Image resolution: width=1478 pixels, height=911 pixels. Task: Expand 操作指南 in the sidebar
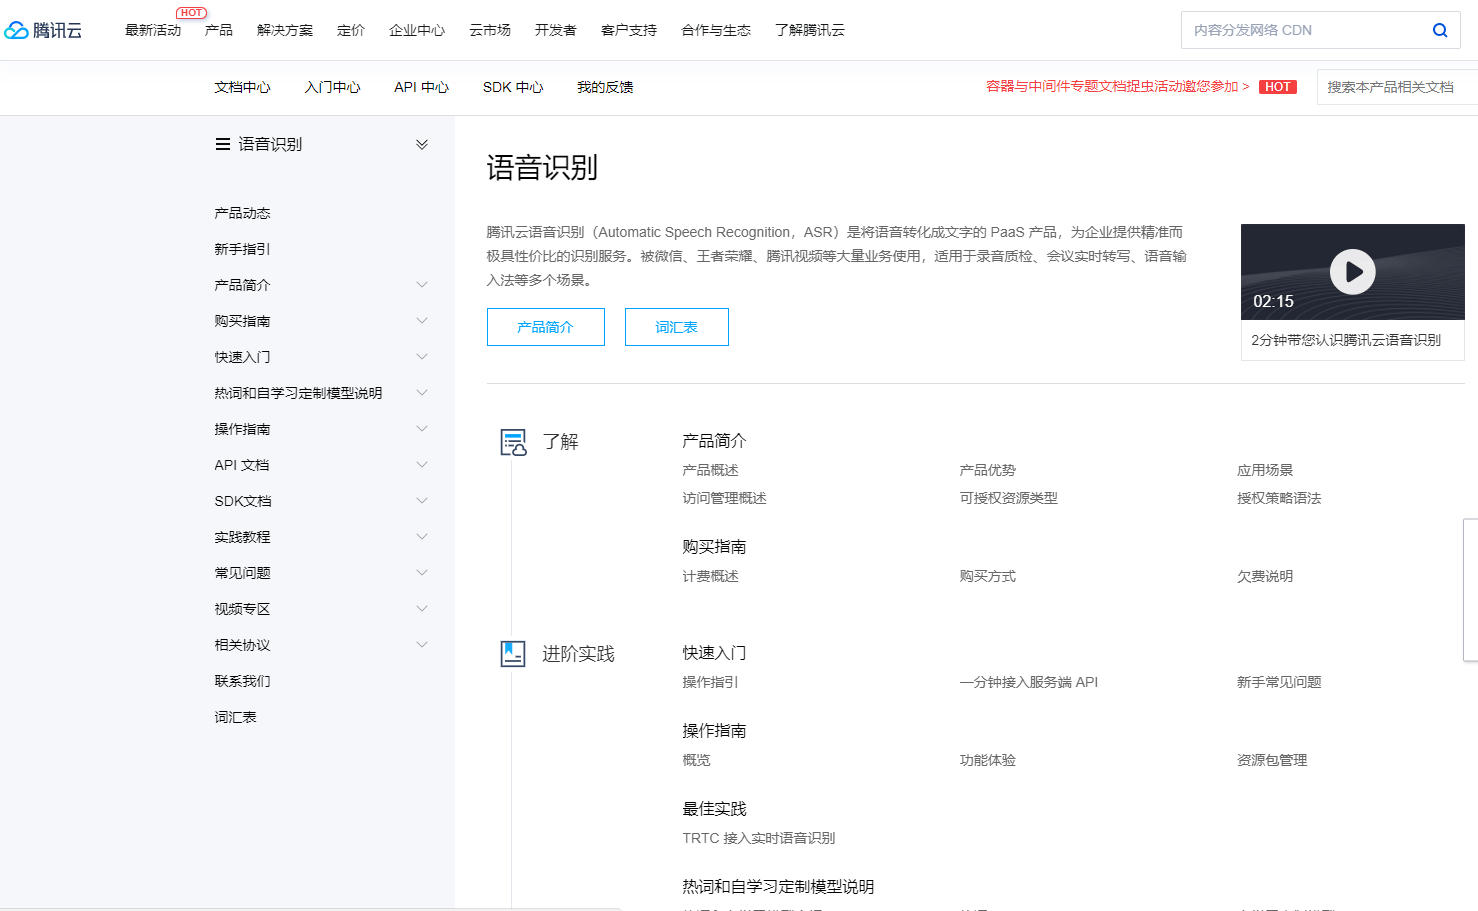(x=422, y=429)
